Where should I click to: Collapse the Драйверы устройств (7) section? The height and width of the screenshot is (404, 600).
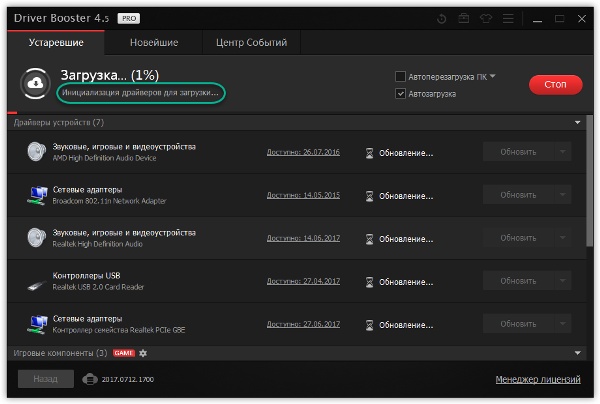(577, 122)
